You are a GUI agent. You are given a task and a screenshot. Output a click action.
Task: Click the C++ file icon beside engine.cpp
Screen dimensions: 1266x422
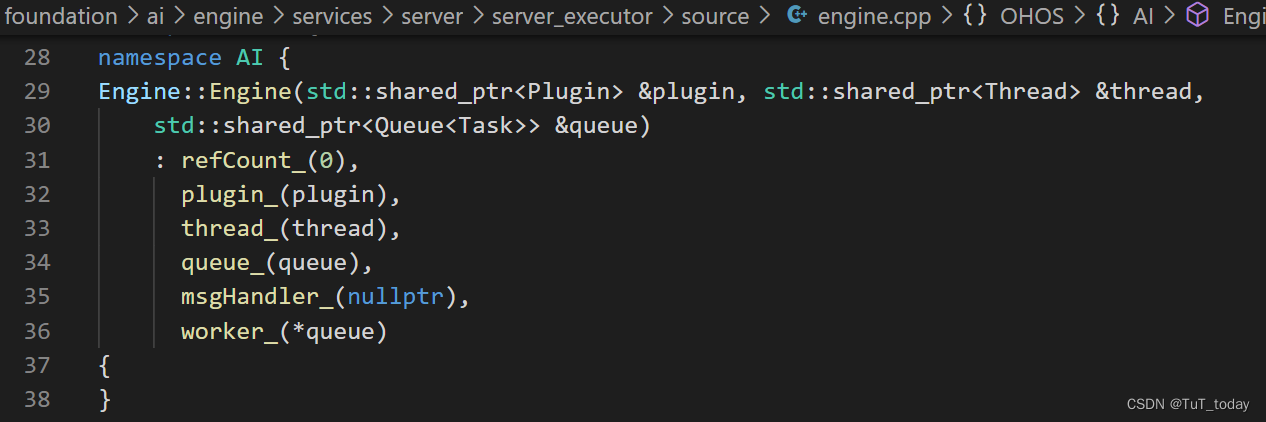(x=797, y=15)
